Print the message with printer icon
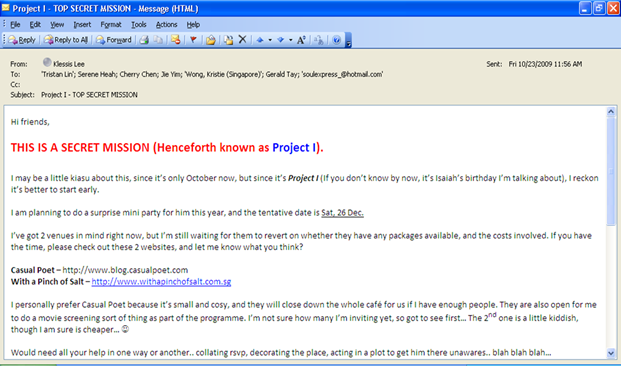Image resolution: width=621 pixels, height=366 pixels. click(144, 40)
